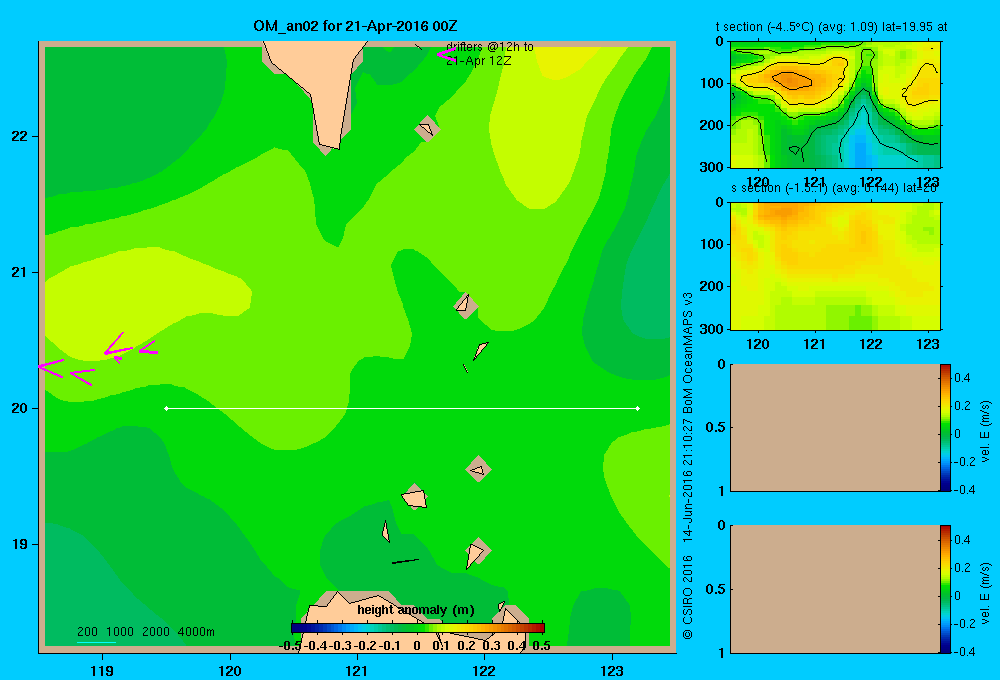
Task: Click the t section (-4..5°C) title text
Action: pyautogui.click(x=831, y=27)
